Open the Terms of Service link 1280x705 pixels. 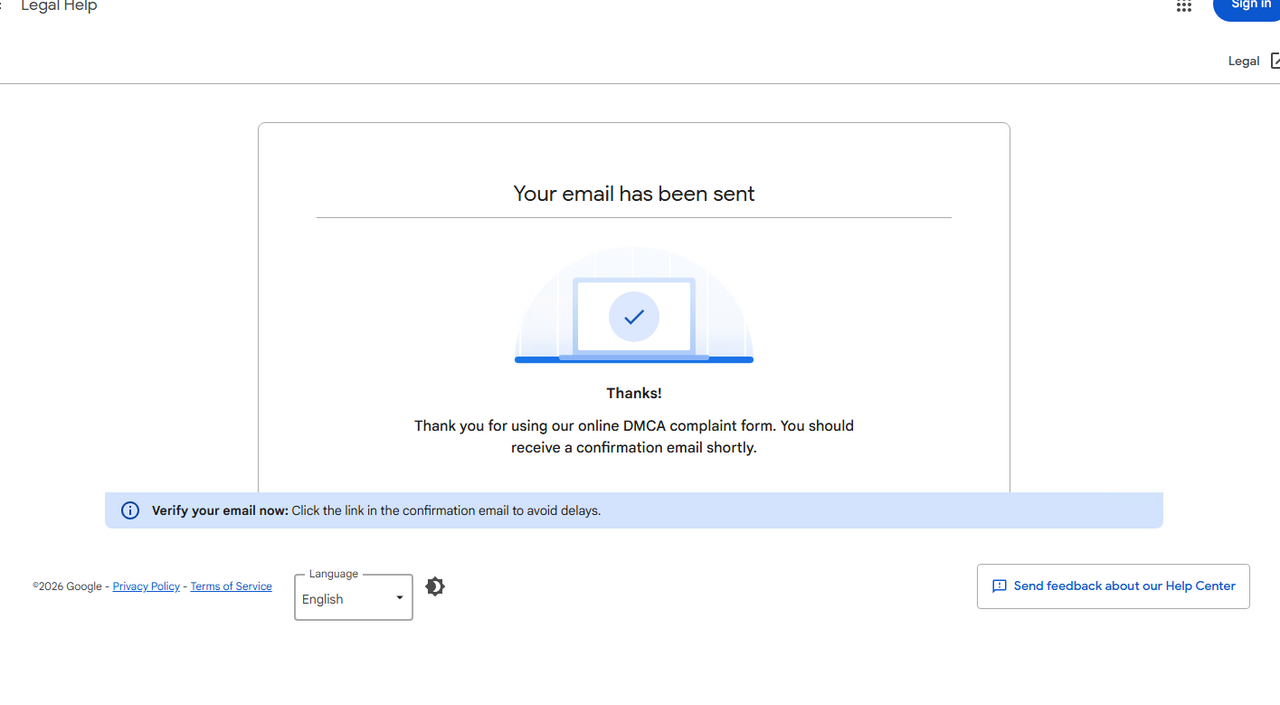pyautogui.click(x=231, y=587)
